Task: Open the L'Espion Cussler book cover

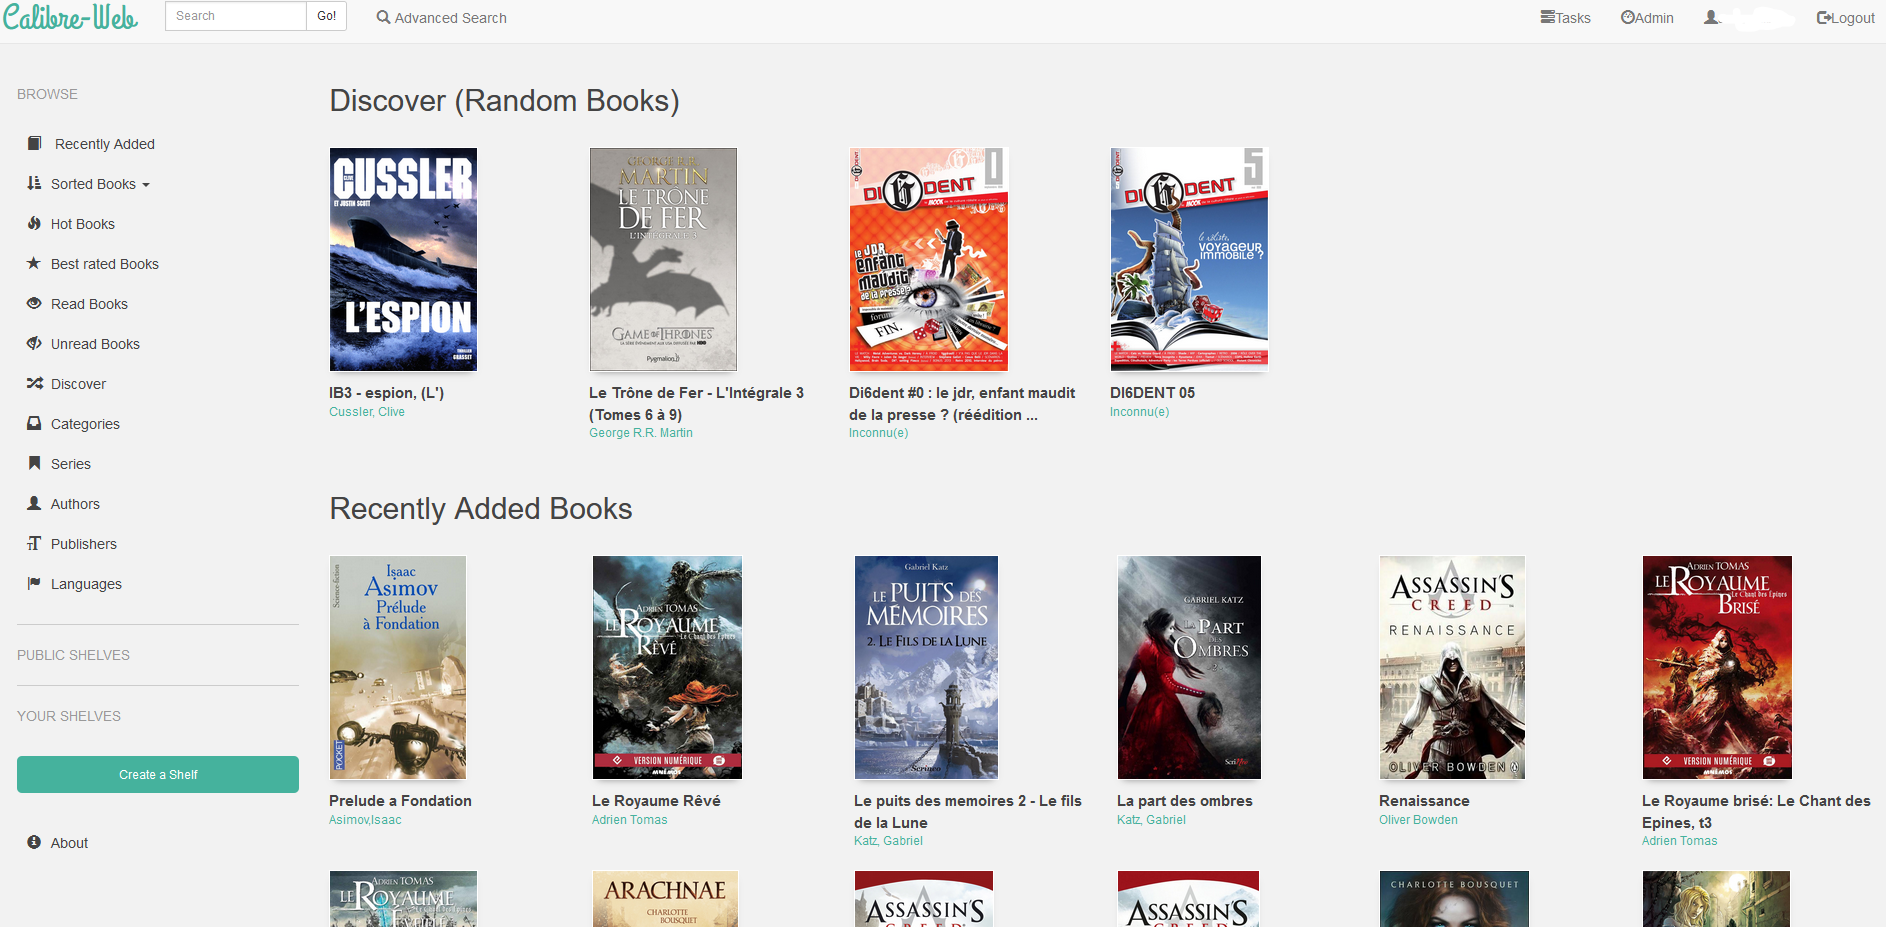Action: [x=403, y=260]
